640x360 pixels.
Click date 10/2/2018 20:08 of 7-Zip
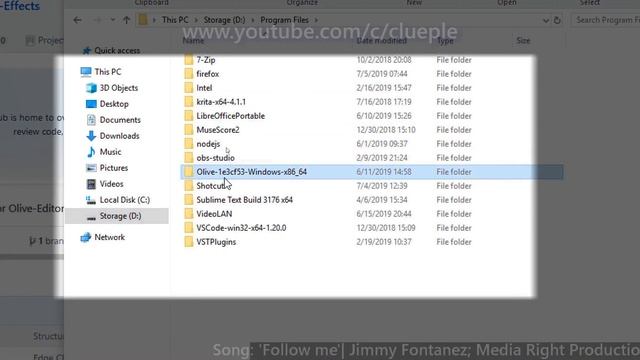384,60
